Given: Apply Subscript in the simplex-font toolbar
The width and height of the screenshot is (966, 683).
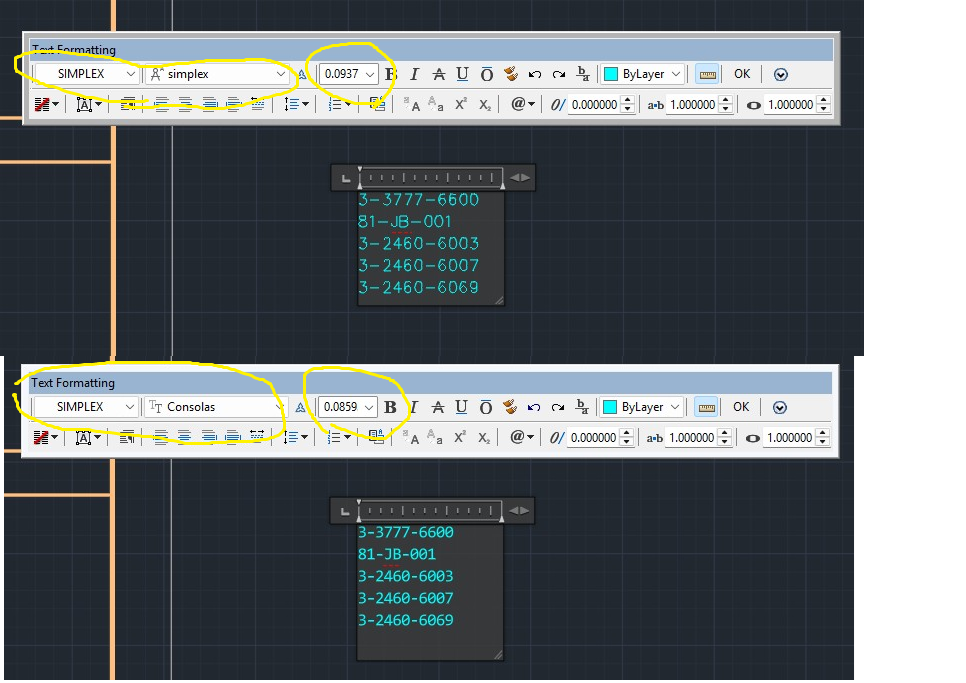Looking at the screenshot, I should 485,105.
